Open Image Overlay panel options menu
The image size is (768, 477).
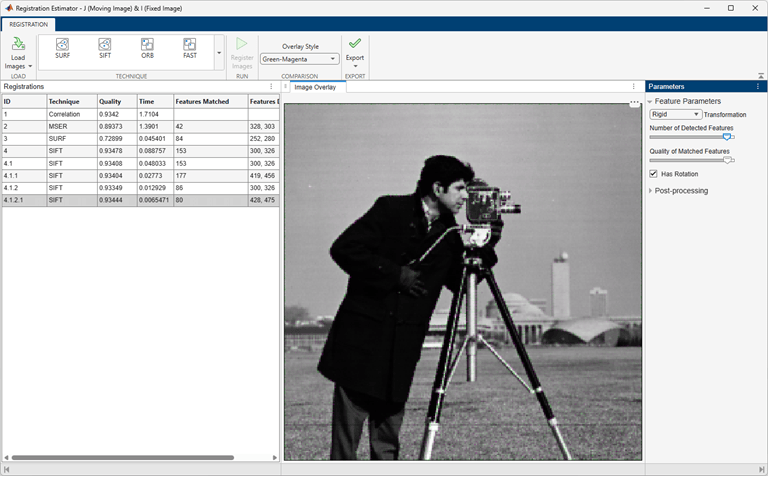point(634,86)
